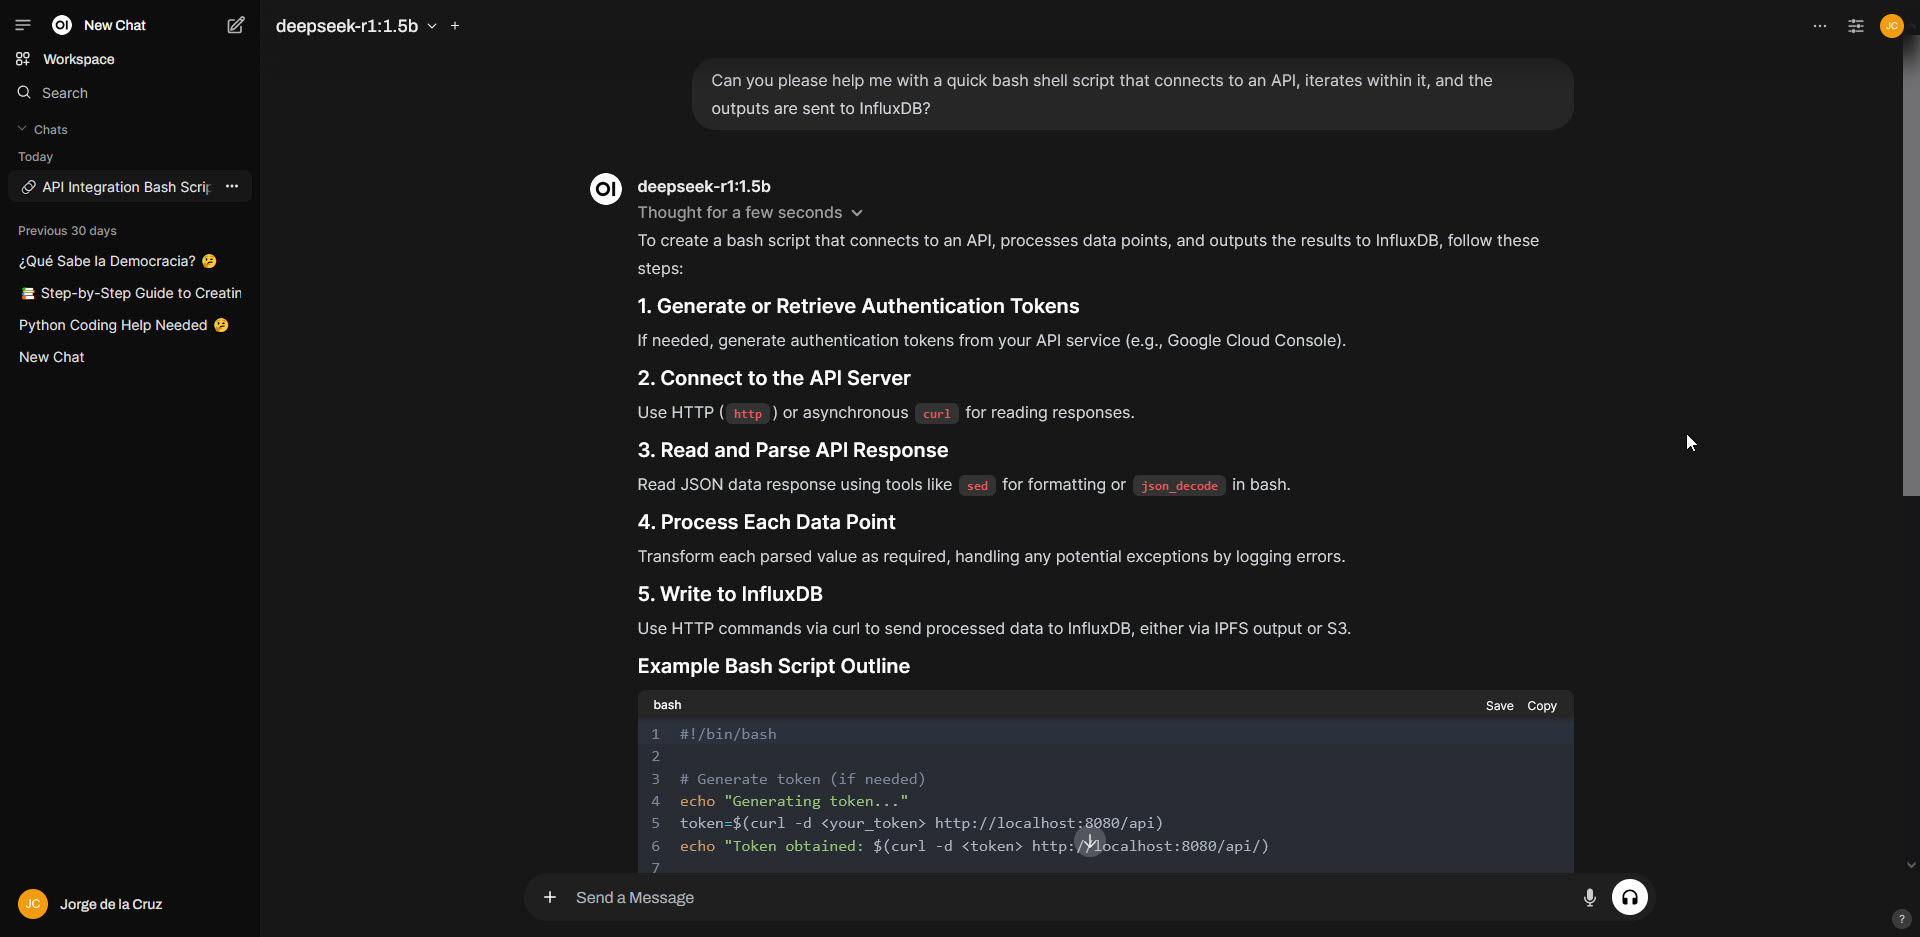
Task: Click the 'sed' inline code
Action: click(x=977, y=486)
